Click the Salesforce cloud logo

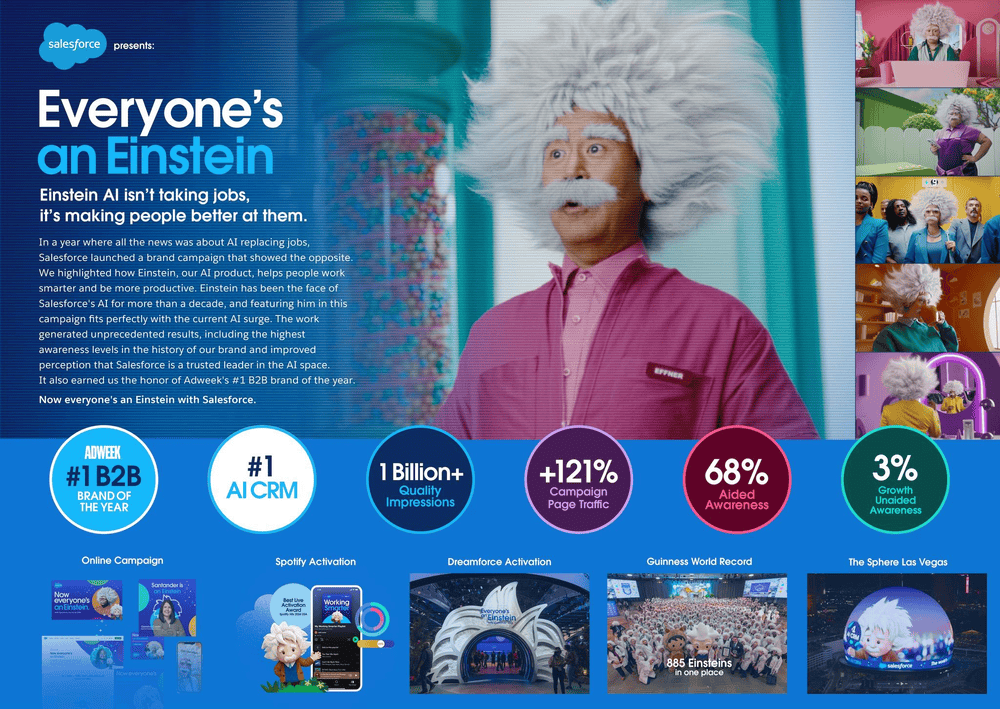[73, 45]
